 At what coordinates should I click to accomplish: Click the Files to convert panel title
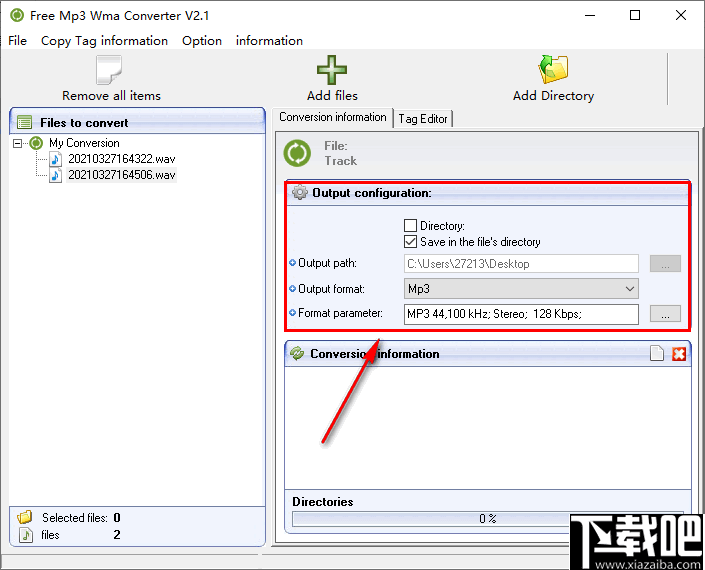(x=84, y=123)
